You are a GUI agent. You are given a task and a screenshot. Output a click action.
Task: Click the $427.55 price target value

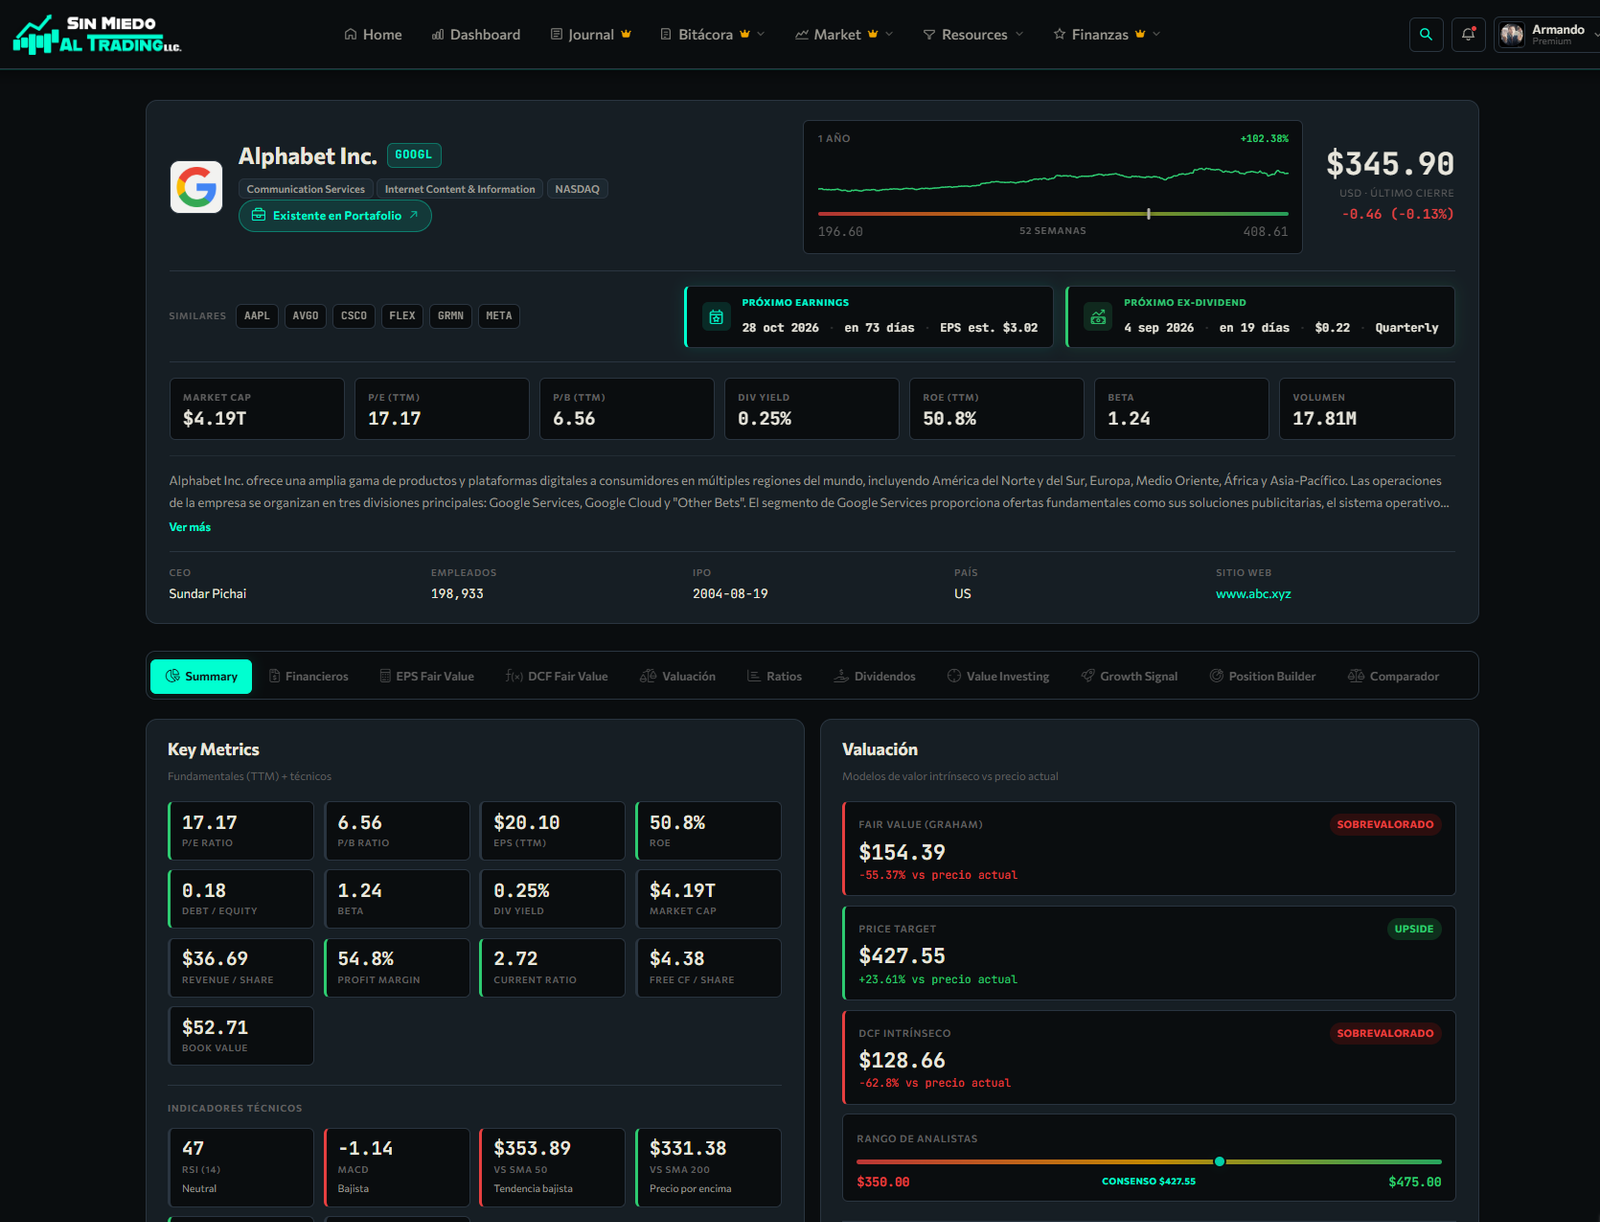pos(902,956)
